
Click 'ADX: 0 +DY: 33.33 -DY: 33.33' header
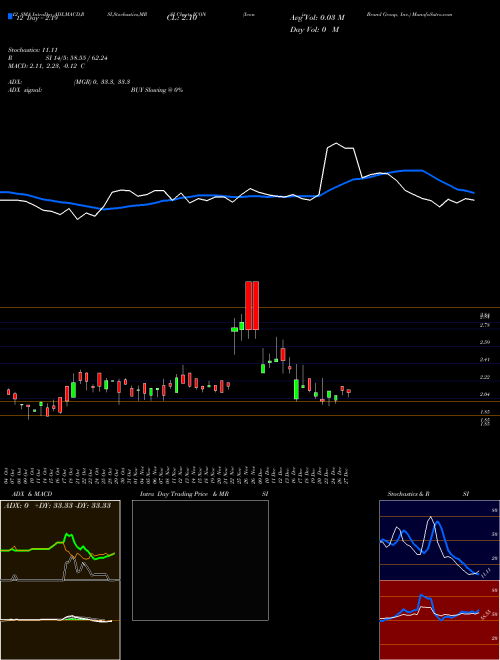pyautogui.click(x=57, y=506)
